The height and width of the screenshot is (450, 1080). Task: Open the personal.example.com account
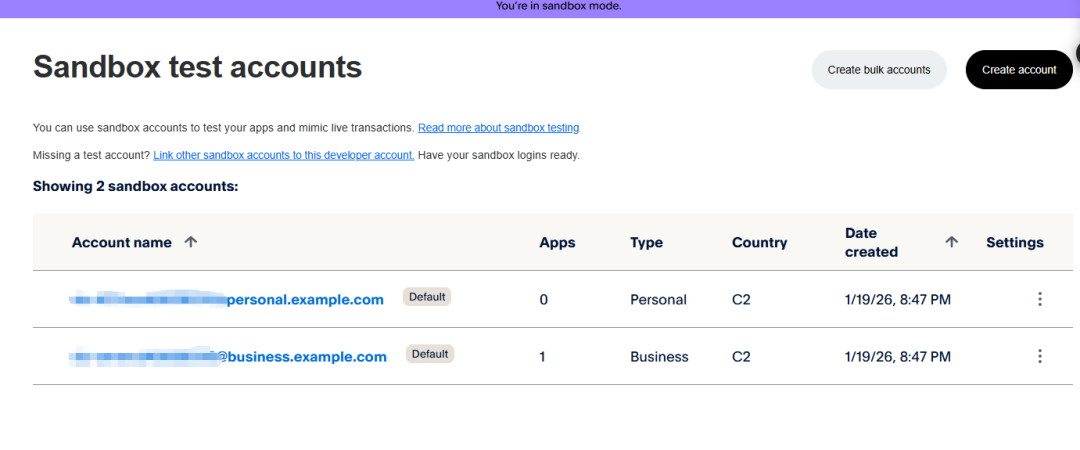tap(305, 300)
